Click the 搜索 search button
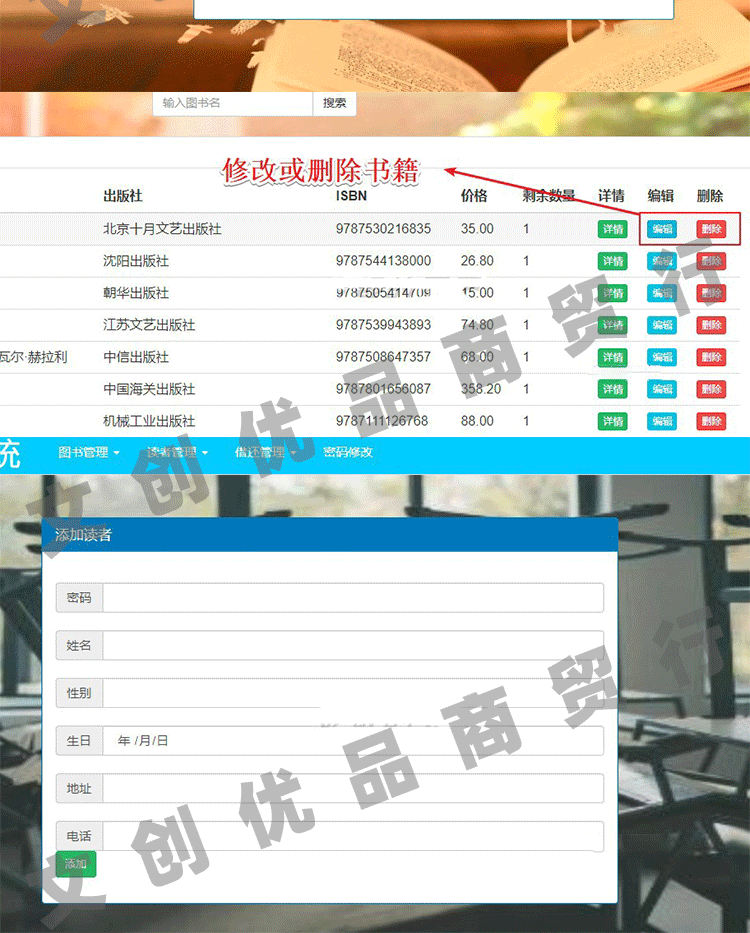Screen dimensions: 750x933 335,104
